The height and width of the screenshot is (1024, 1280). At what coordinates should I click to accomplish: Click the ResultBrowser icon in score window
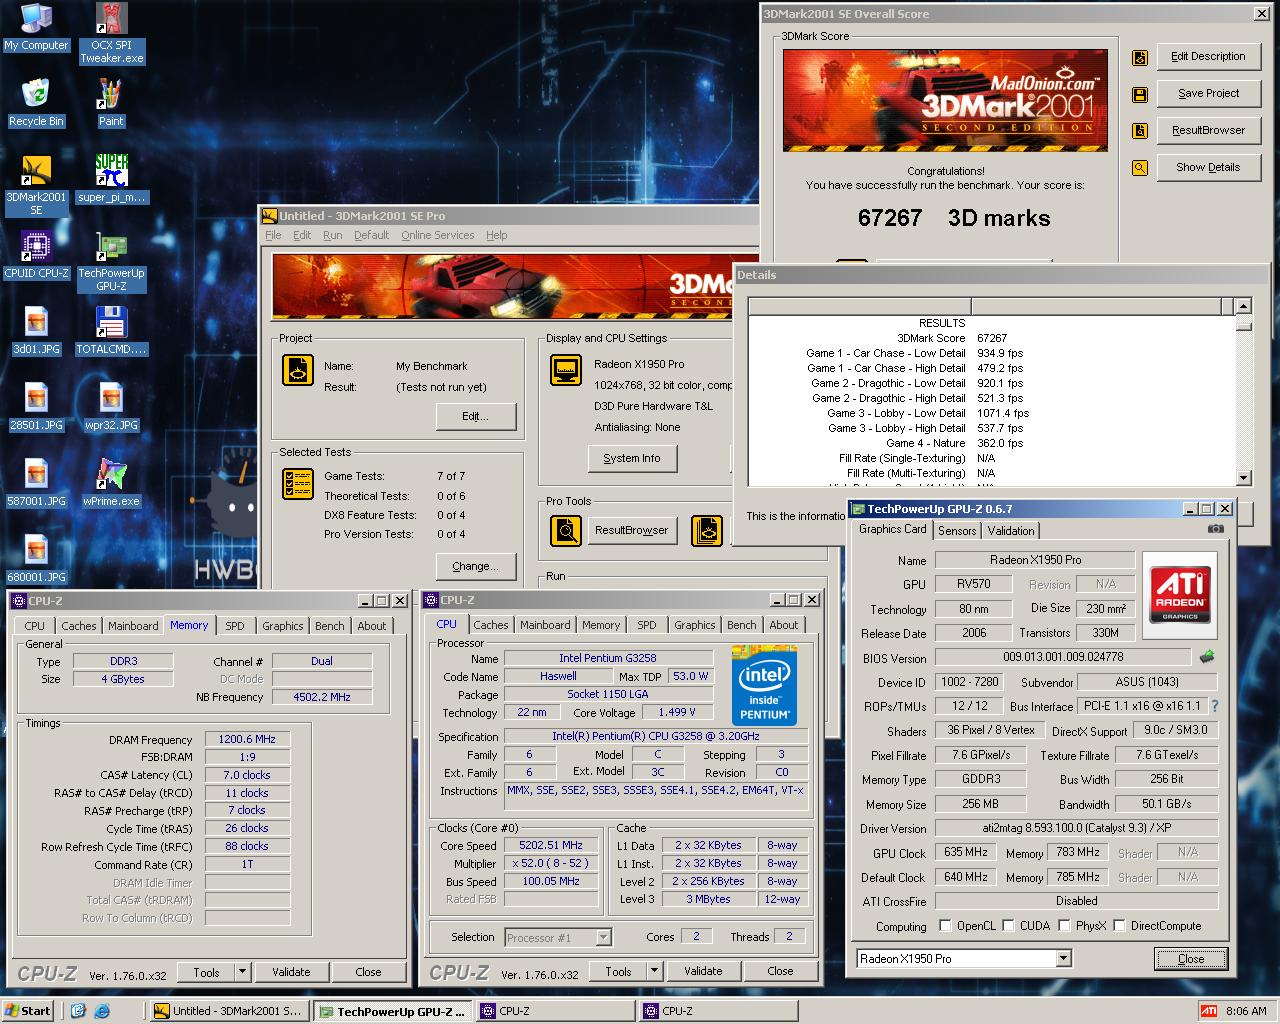(x=1139, y=131)
